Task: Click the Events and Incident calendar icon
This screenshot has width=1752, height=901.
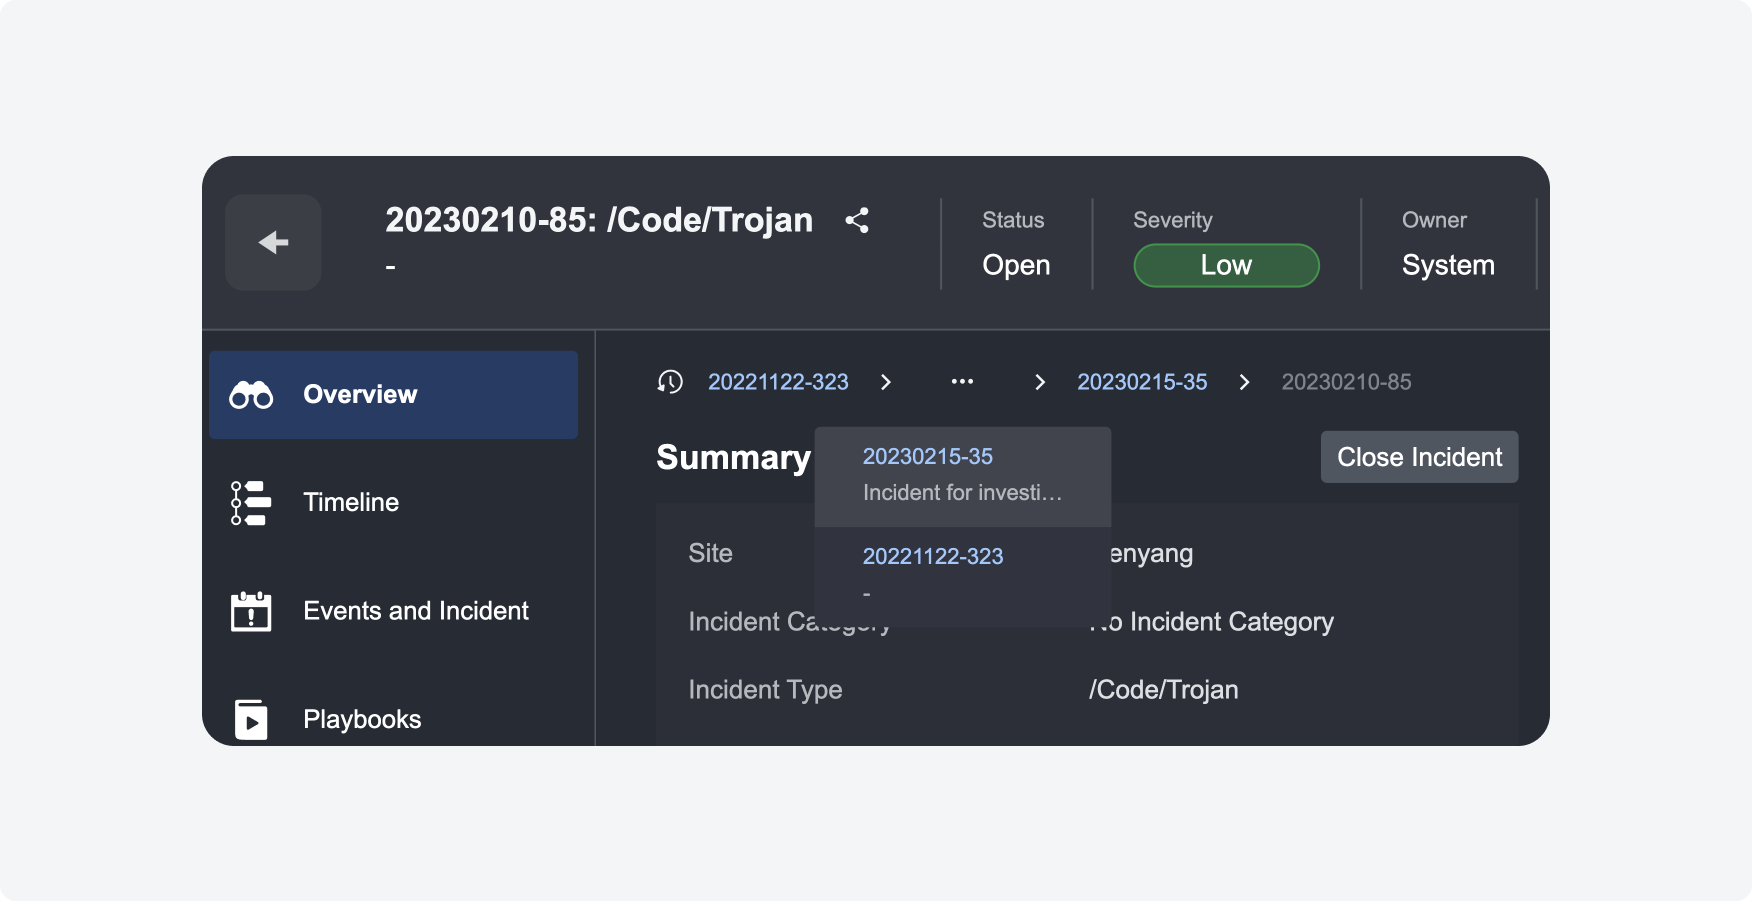Action: click(251, 611)
